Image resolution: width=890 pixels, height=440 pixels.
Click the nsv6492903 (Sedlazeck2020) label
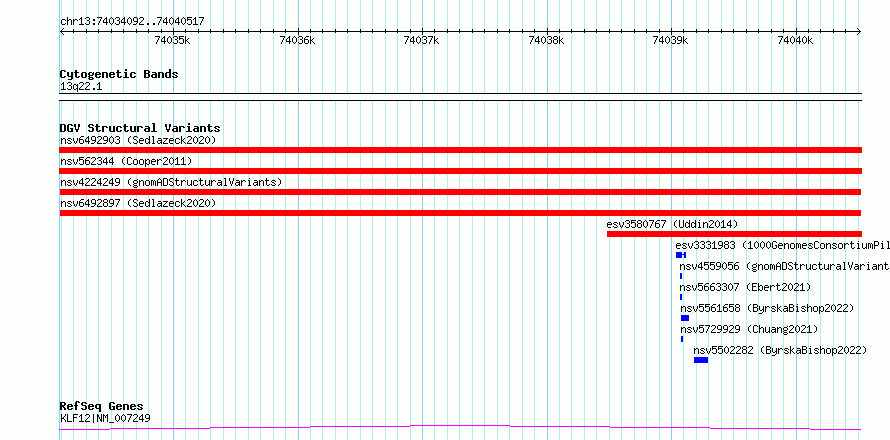tap(138, 140)
